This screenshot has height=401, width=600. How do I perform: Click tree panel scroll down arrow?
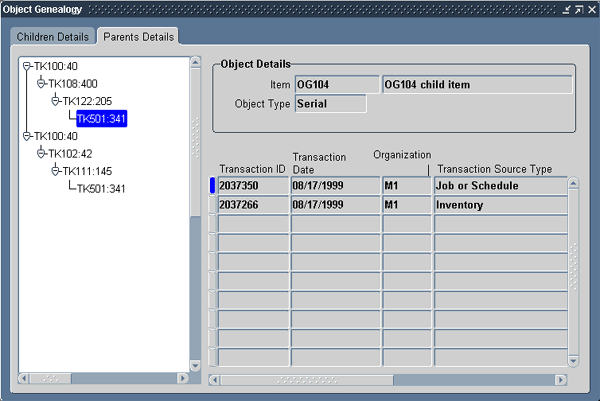[x=195, y=366]
